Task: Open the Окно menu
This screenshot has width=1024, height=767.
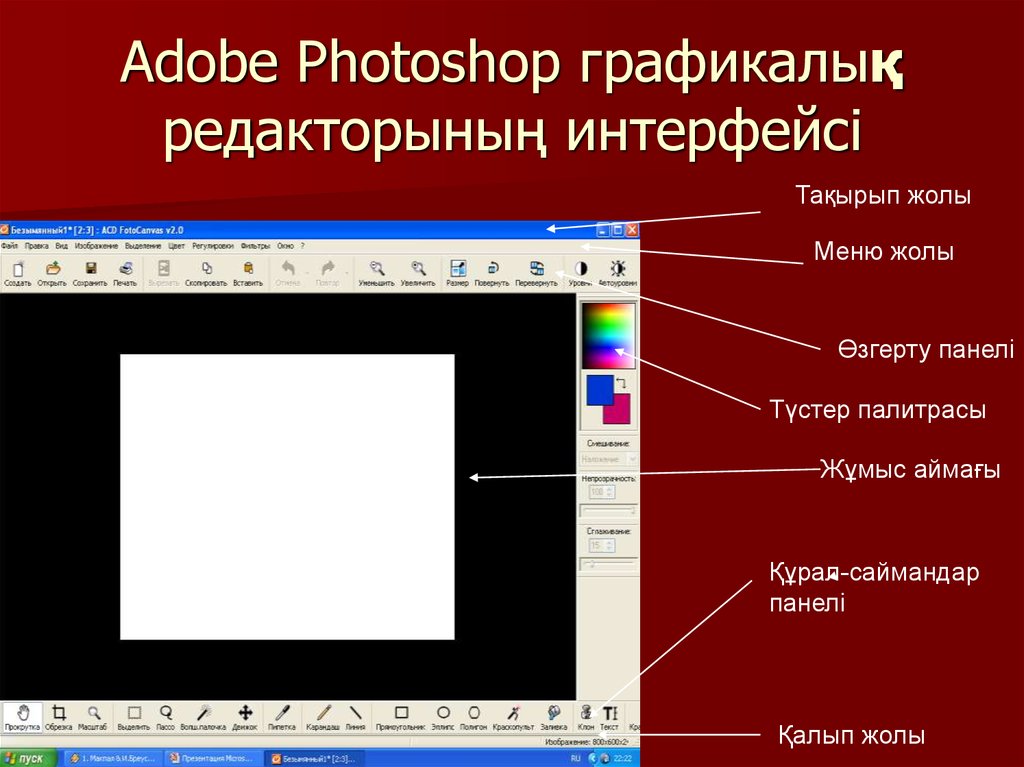Action: point(285,246)
